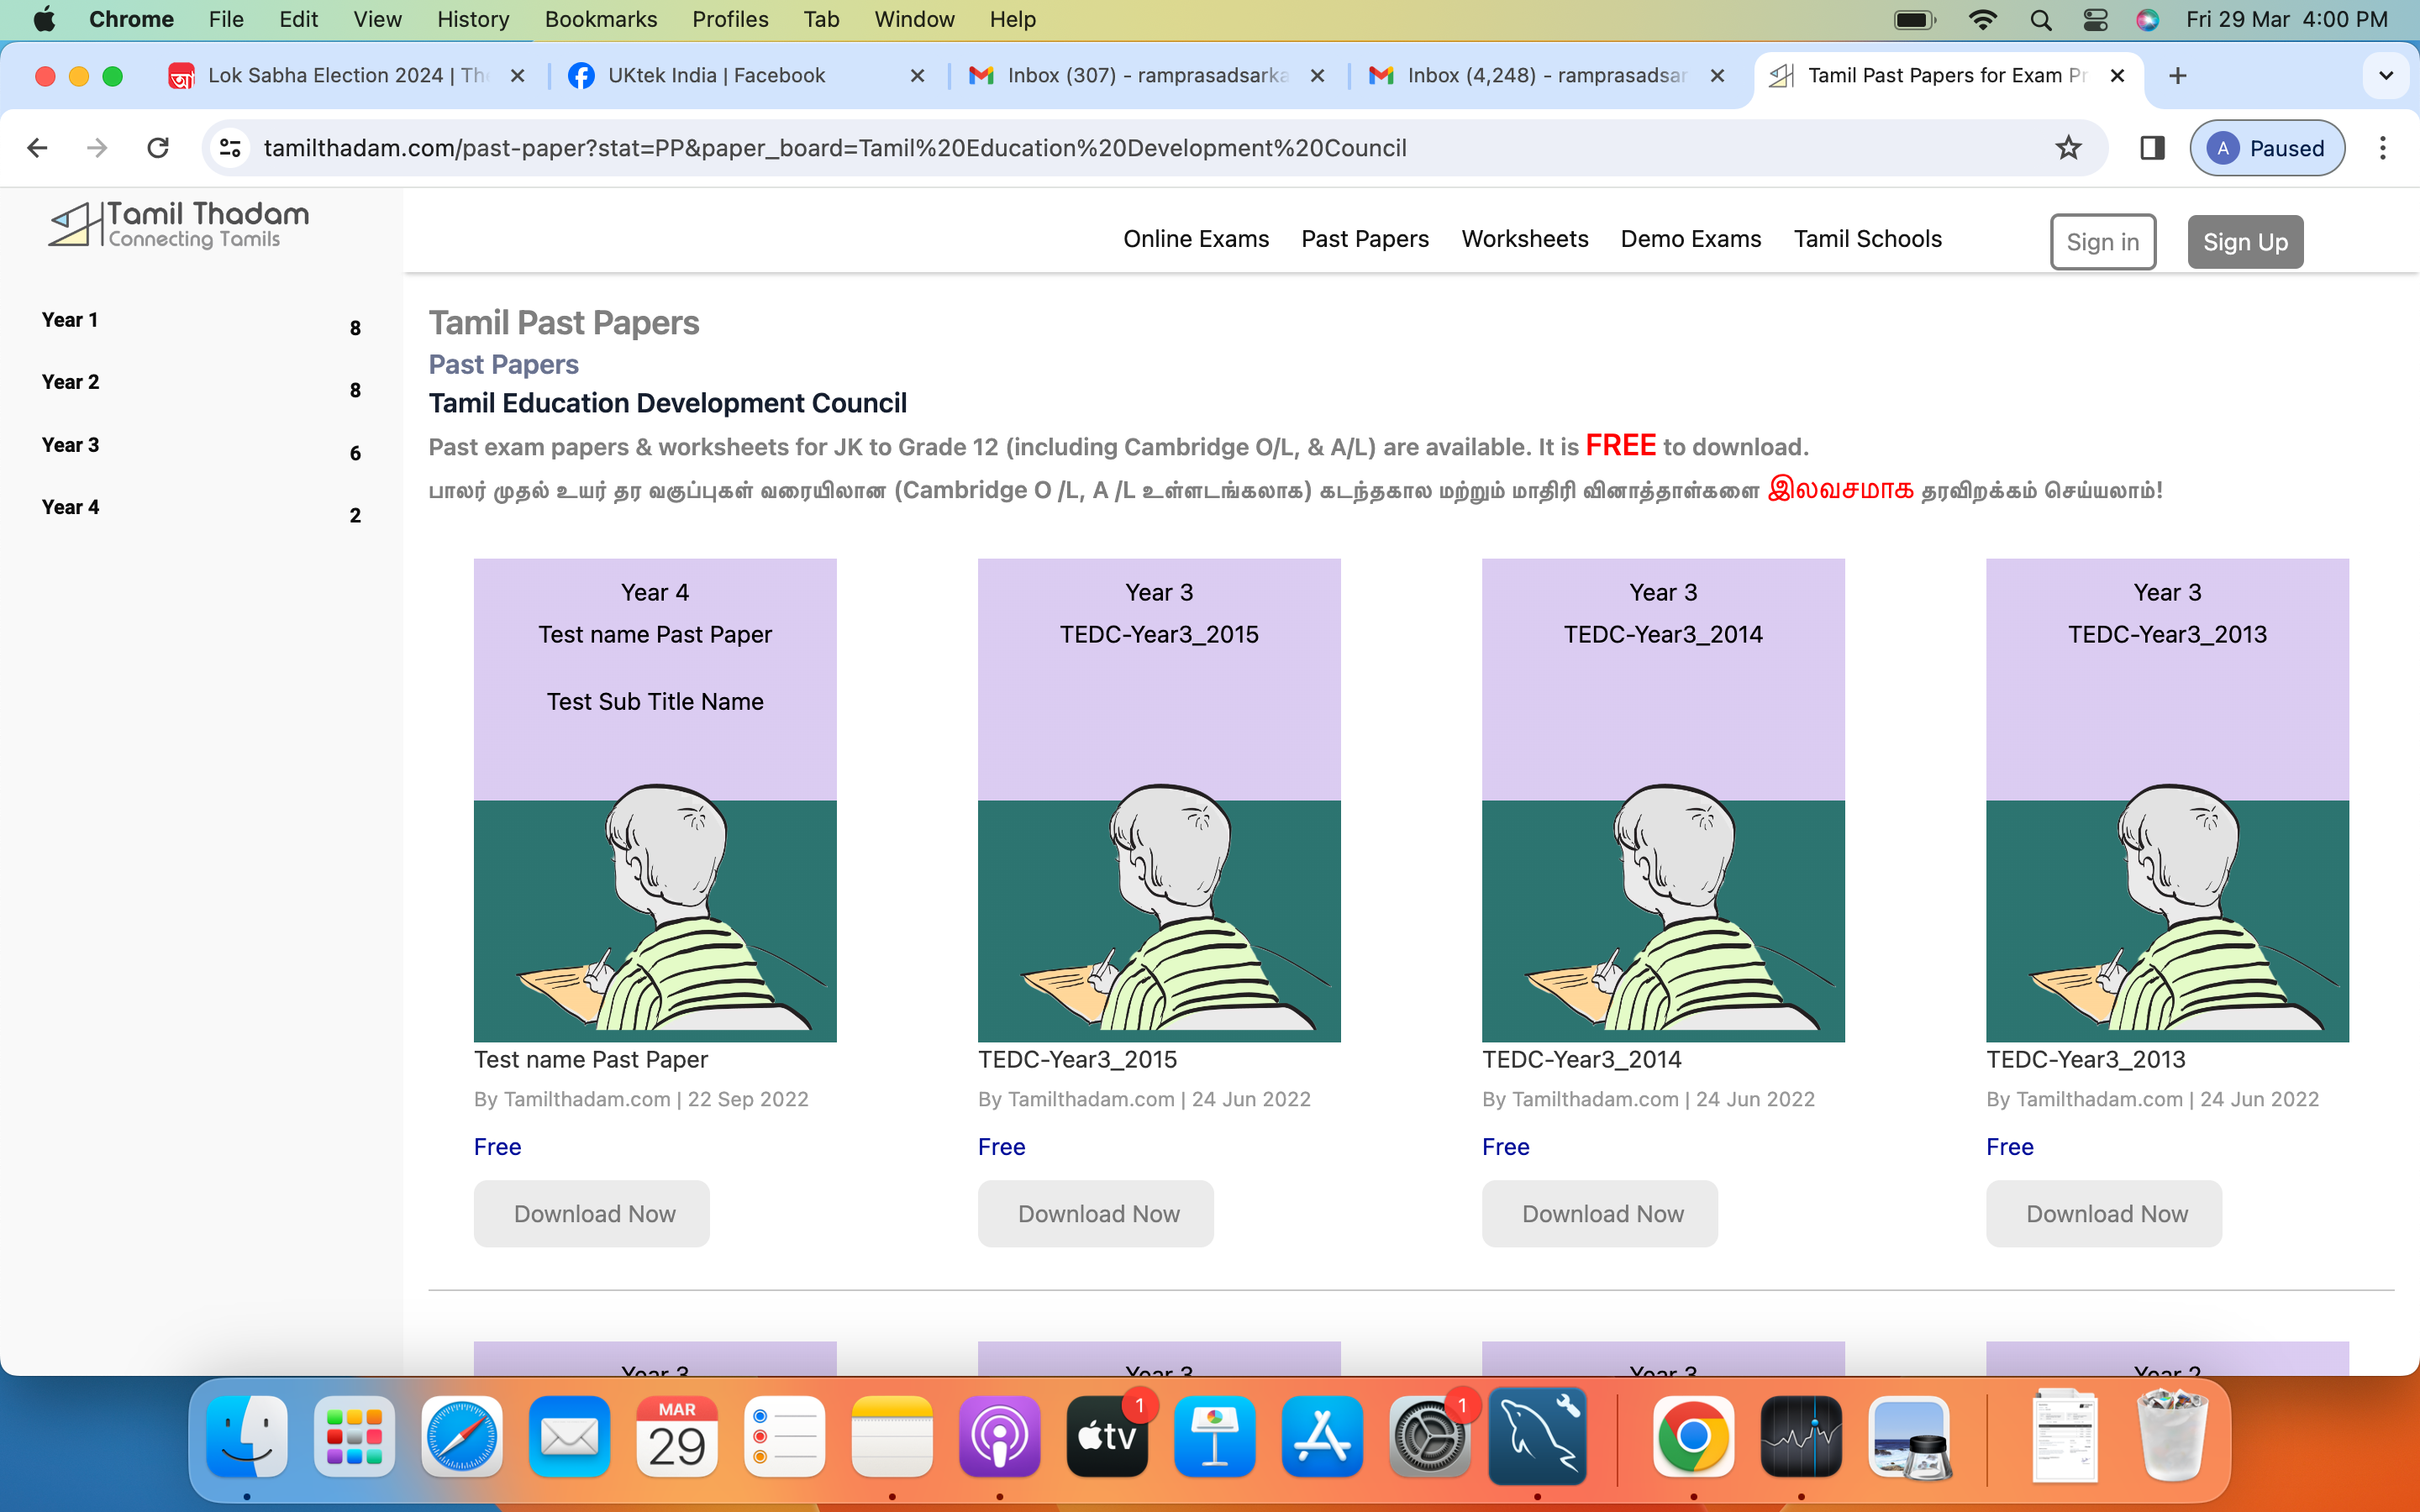Viewport: 2420px width, 1512px height.
Task: Click the Paused profile button
Action: click(2266, 148)
